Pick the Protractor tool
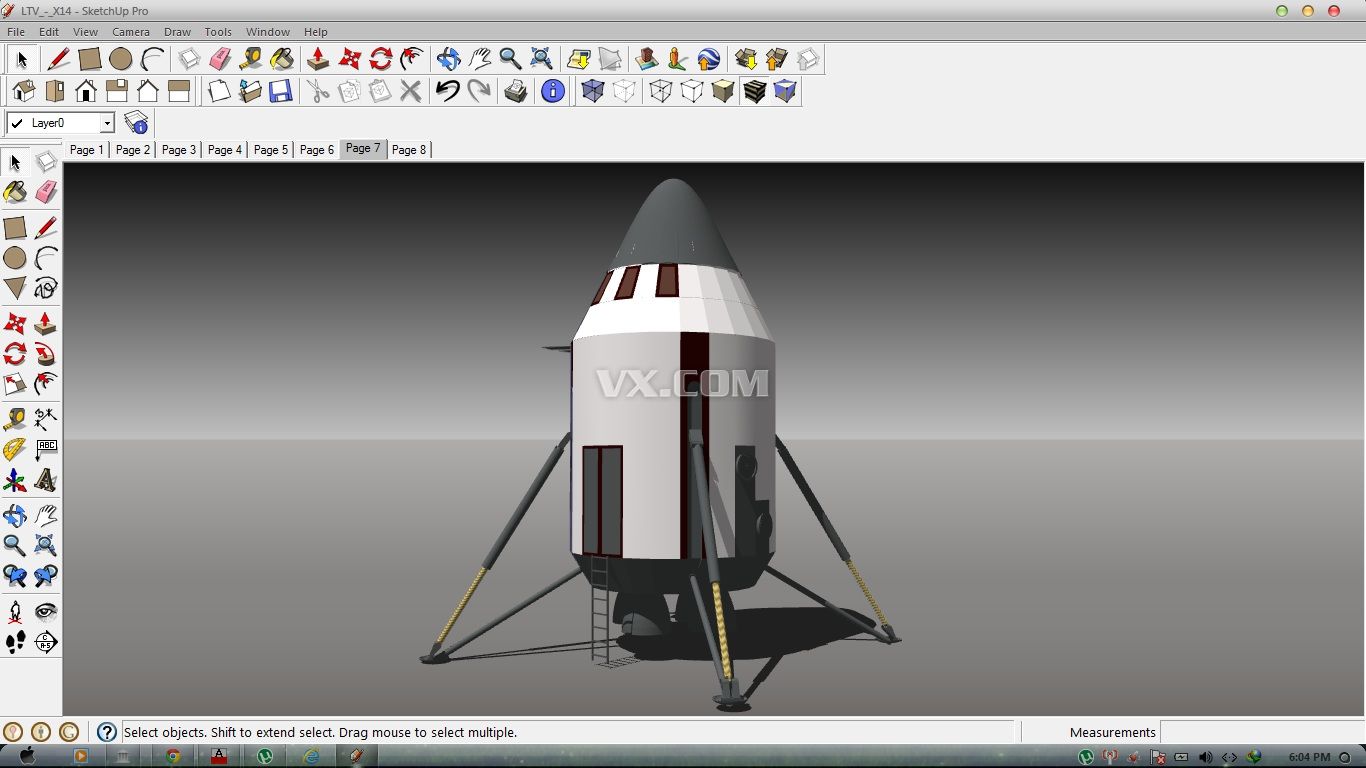The height and width of the screenshot is (768, 1366). [15, 449]
